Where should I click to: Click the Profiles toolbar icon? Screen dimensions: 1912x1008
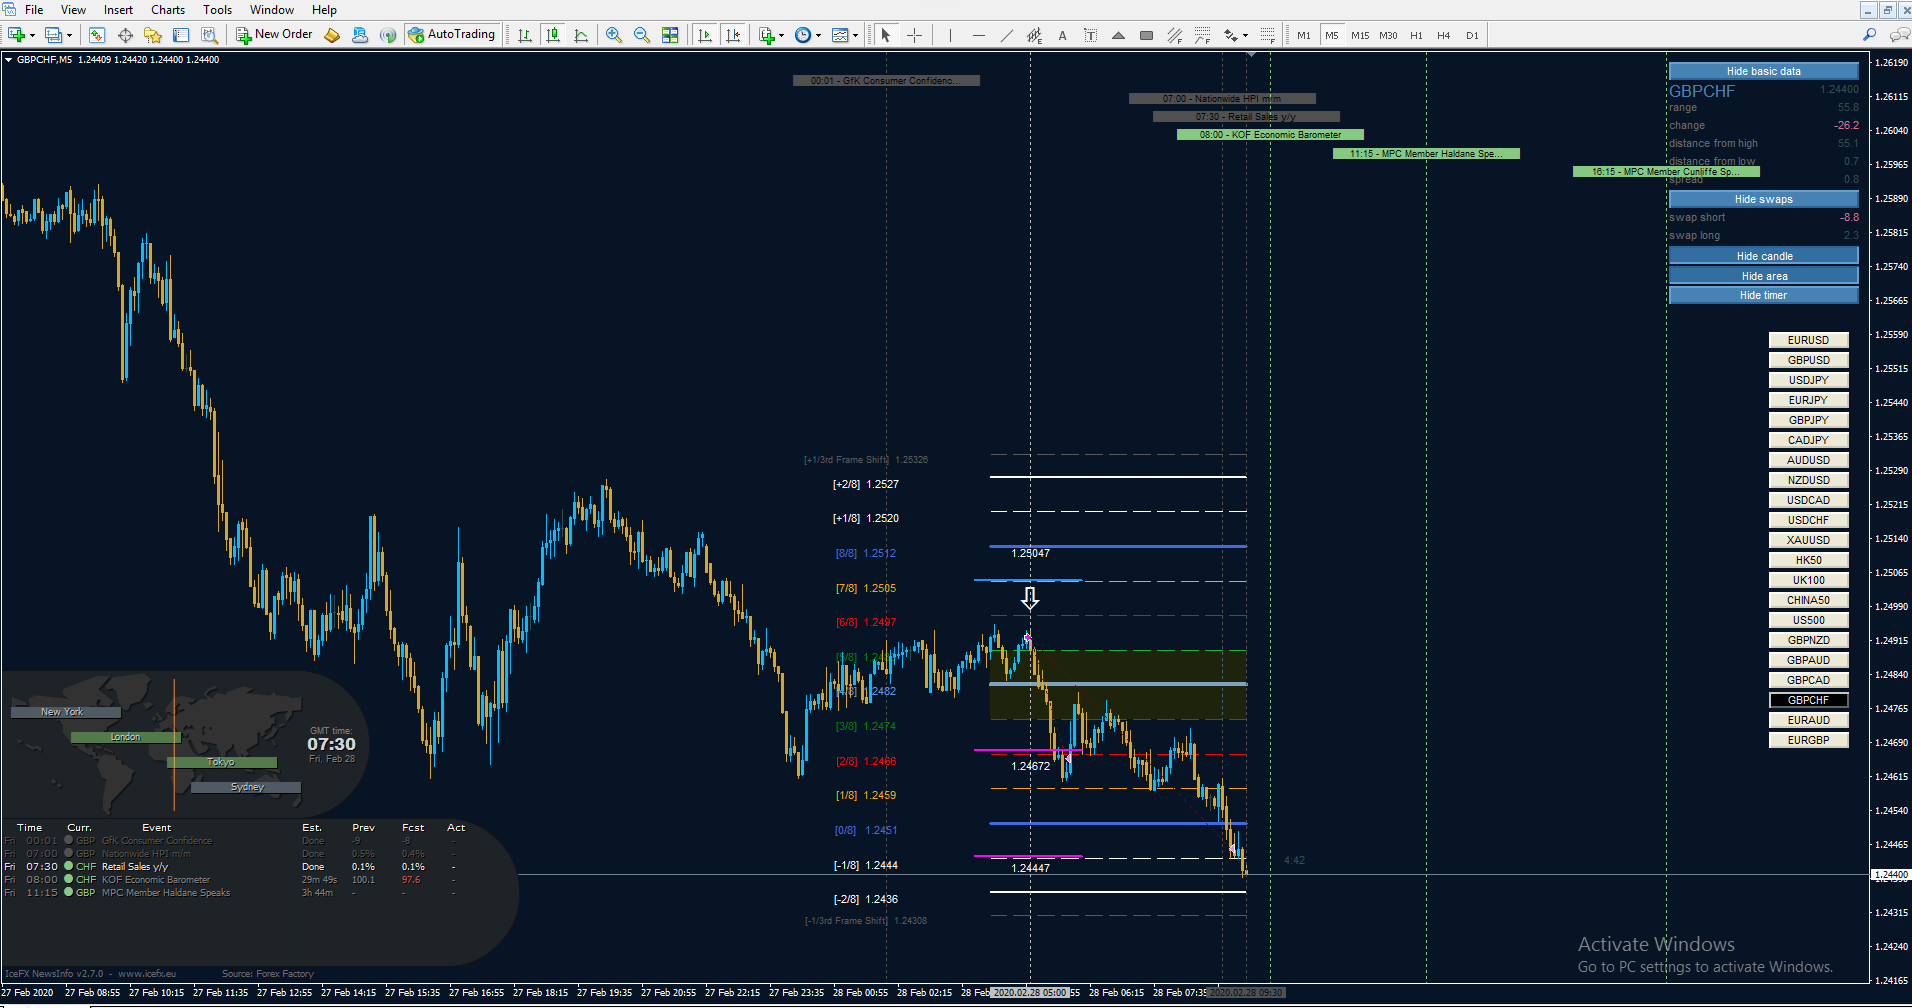click(x=53, y=35)
